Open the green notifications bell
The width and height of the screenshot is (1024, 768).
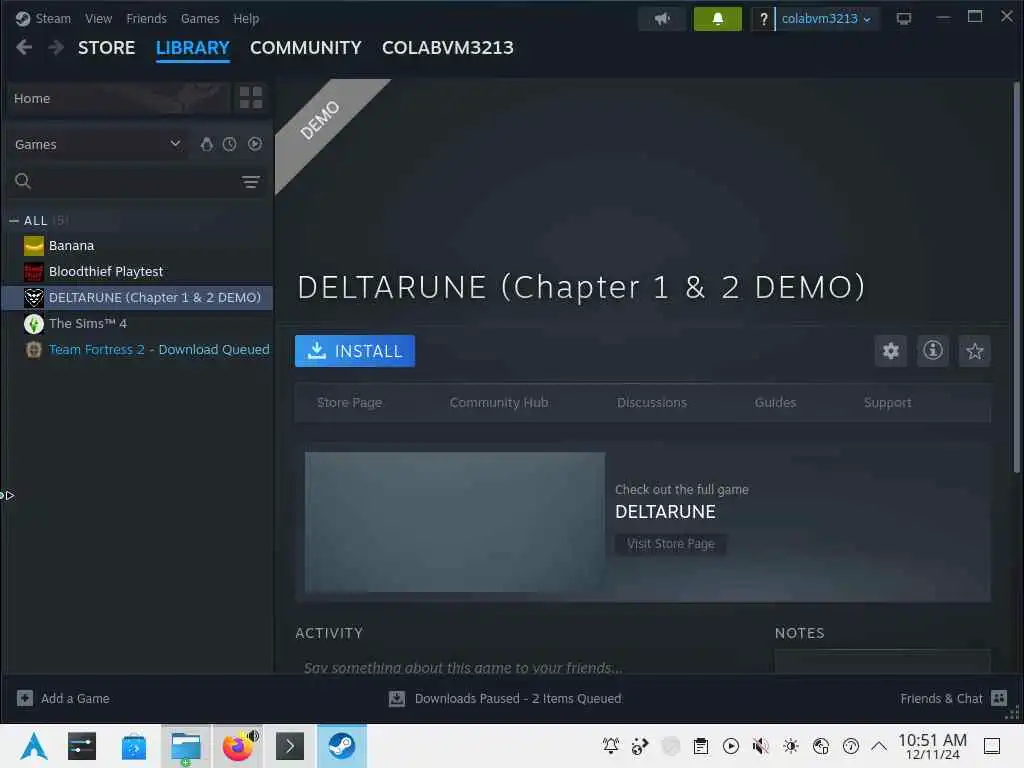718,18
